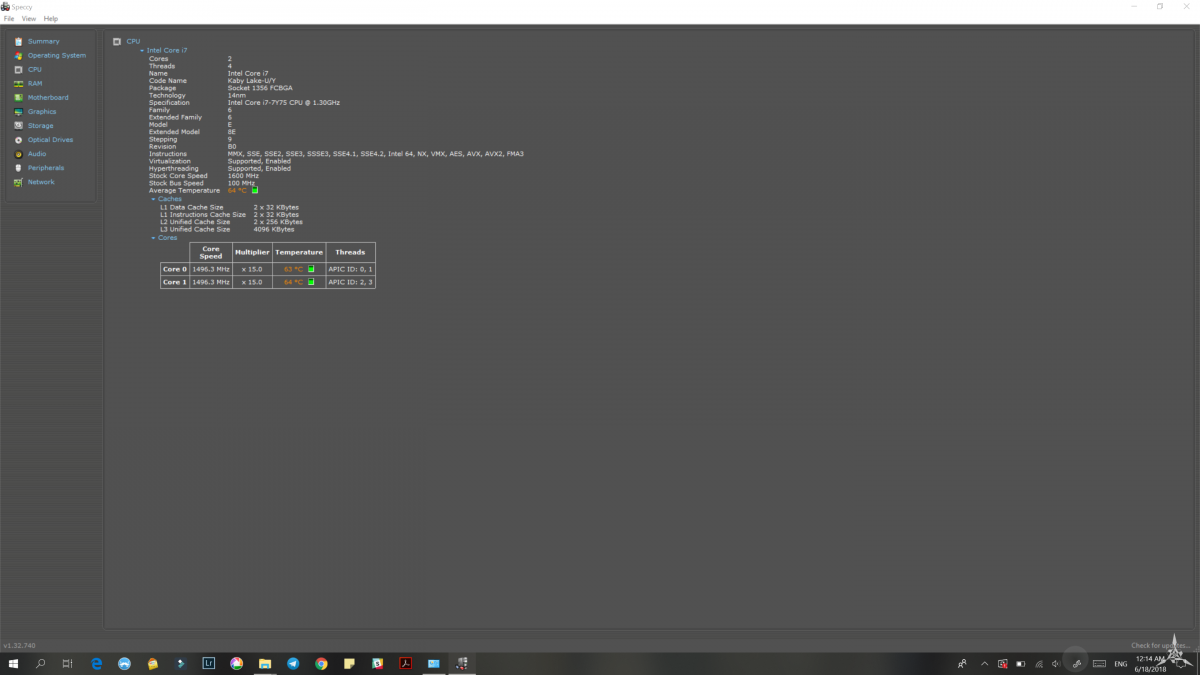Click the CPU header icon in main panel
This screenshot has width=1200, height=675.
coord(117,41)
